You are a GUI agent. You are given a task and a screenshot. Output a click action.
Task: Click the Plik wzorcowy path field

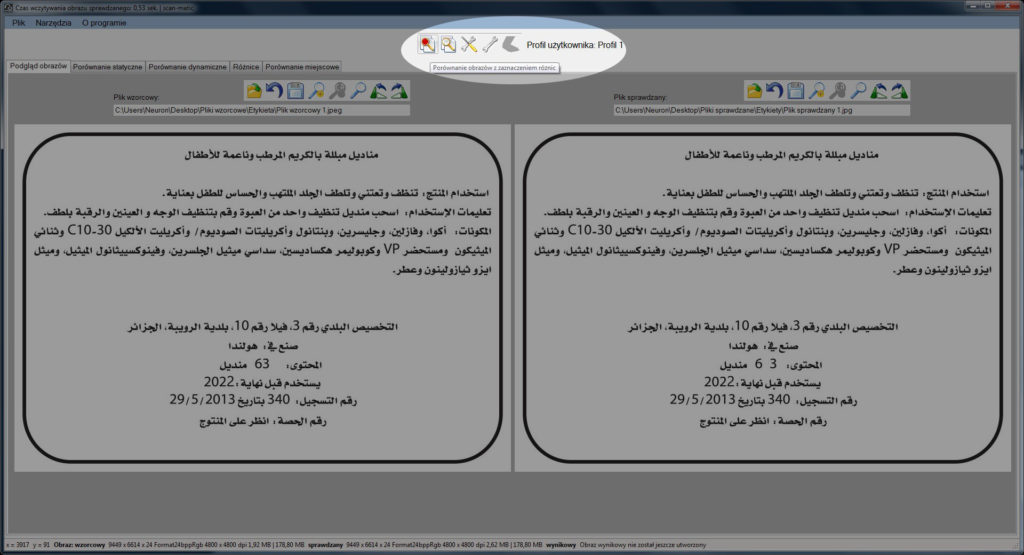261,110
